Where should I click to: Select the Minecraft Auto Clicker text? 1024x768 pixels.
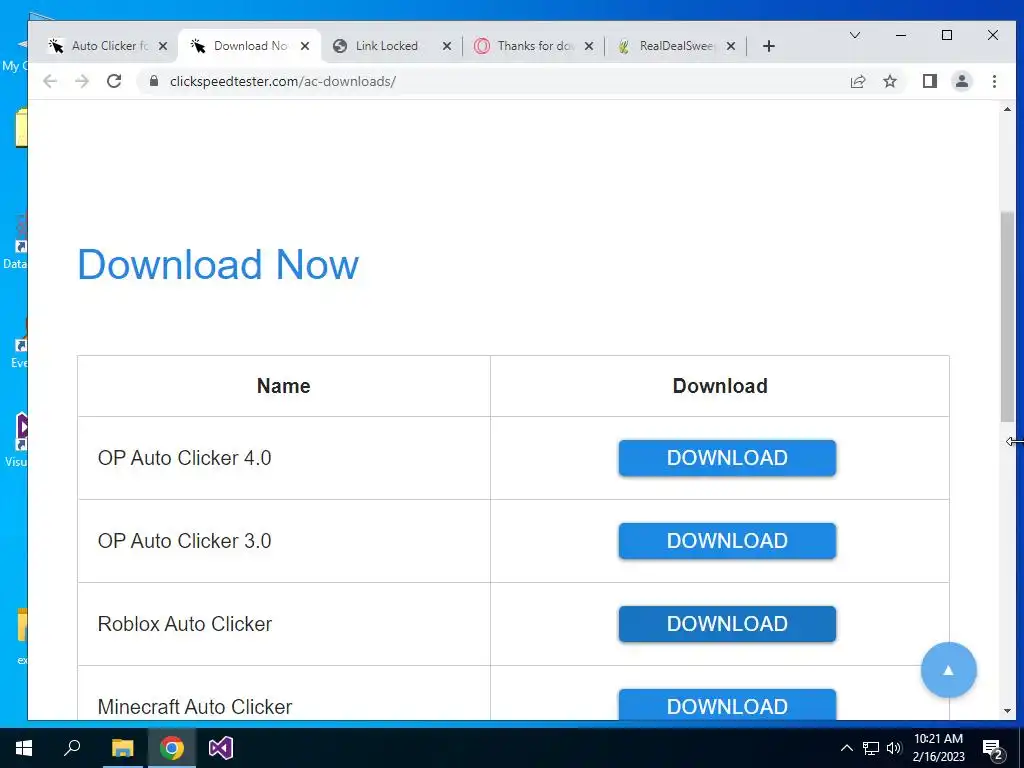point(195,707)
